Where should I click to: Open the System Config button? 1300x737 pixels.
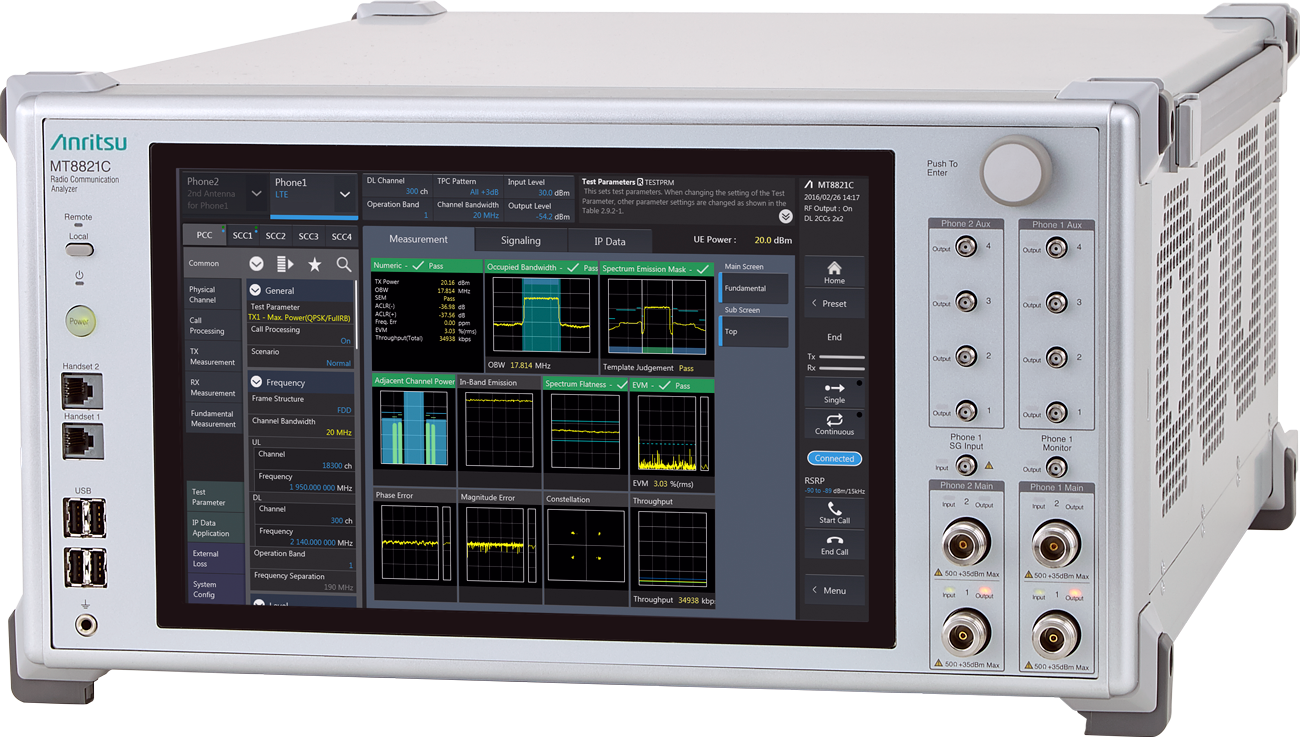coord(214,590)
